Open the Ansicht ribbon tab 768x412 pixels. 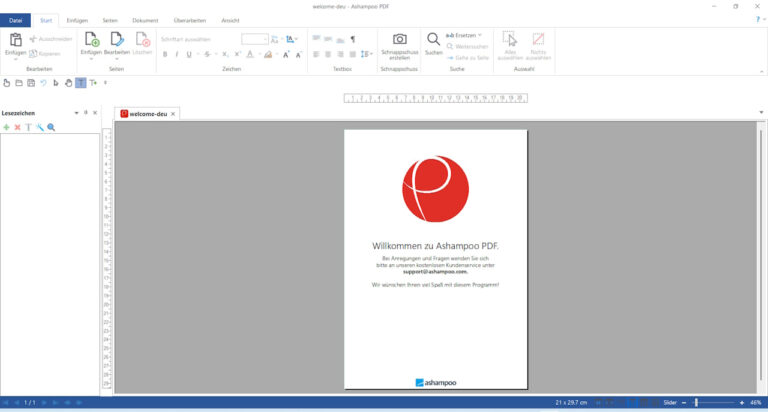(x=230, y=21)
